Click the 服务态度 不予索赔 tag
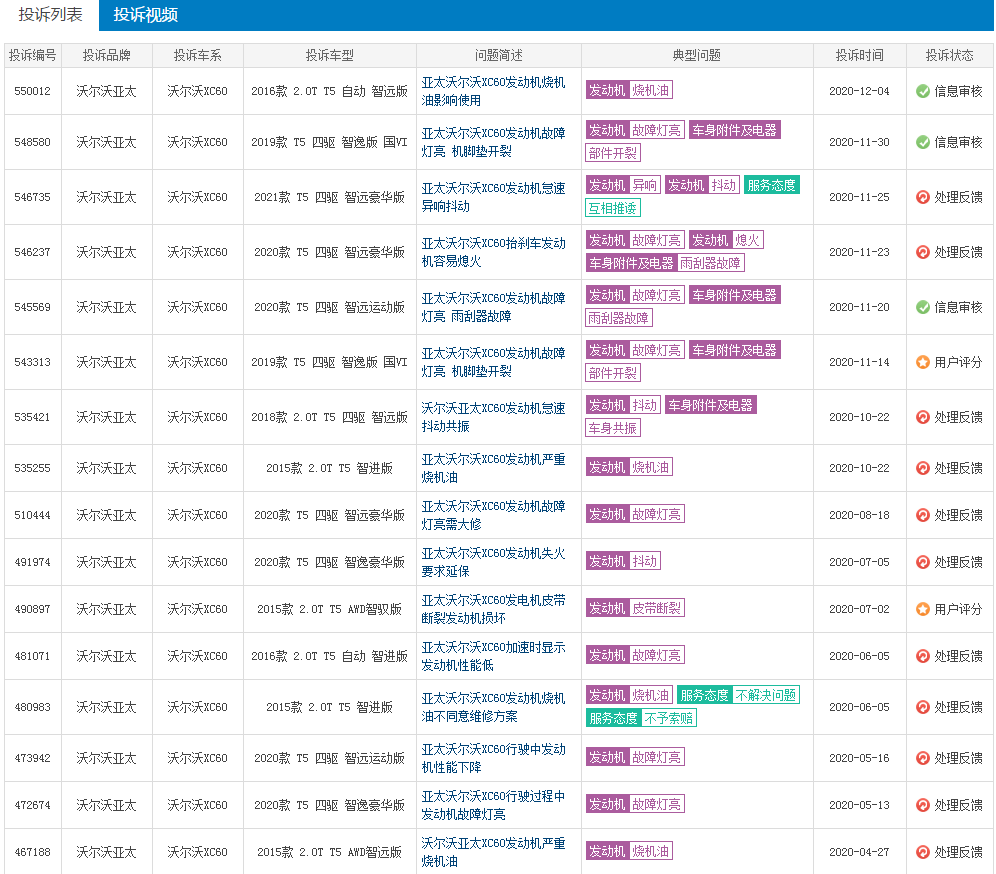Screen dimensions: 996x874 click(x=641, y=718)
